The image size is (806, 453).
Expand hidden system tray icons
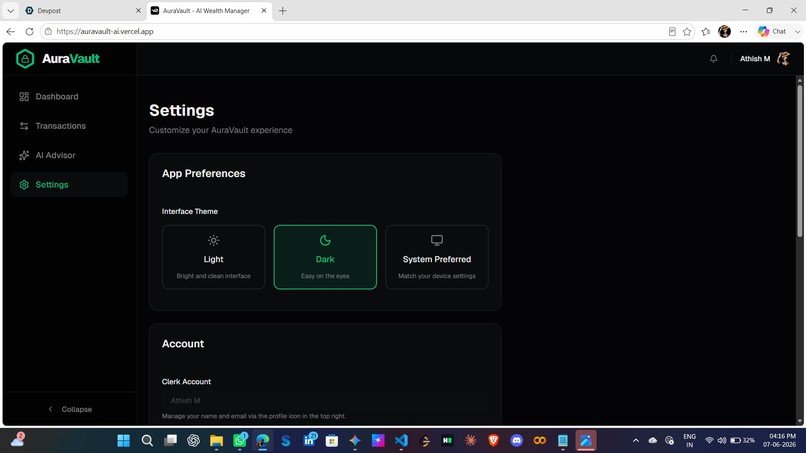635,441
